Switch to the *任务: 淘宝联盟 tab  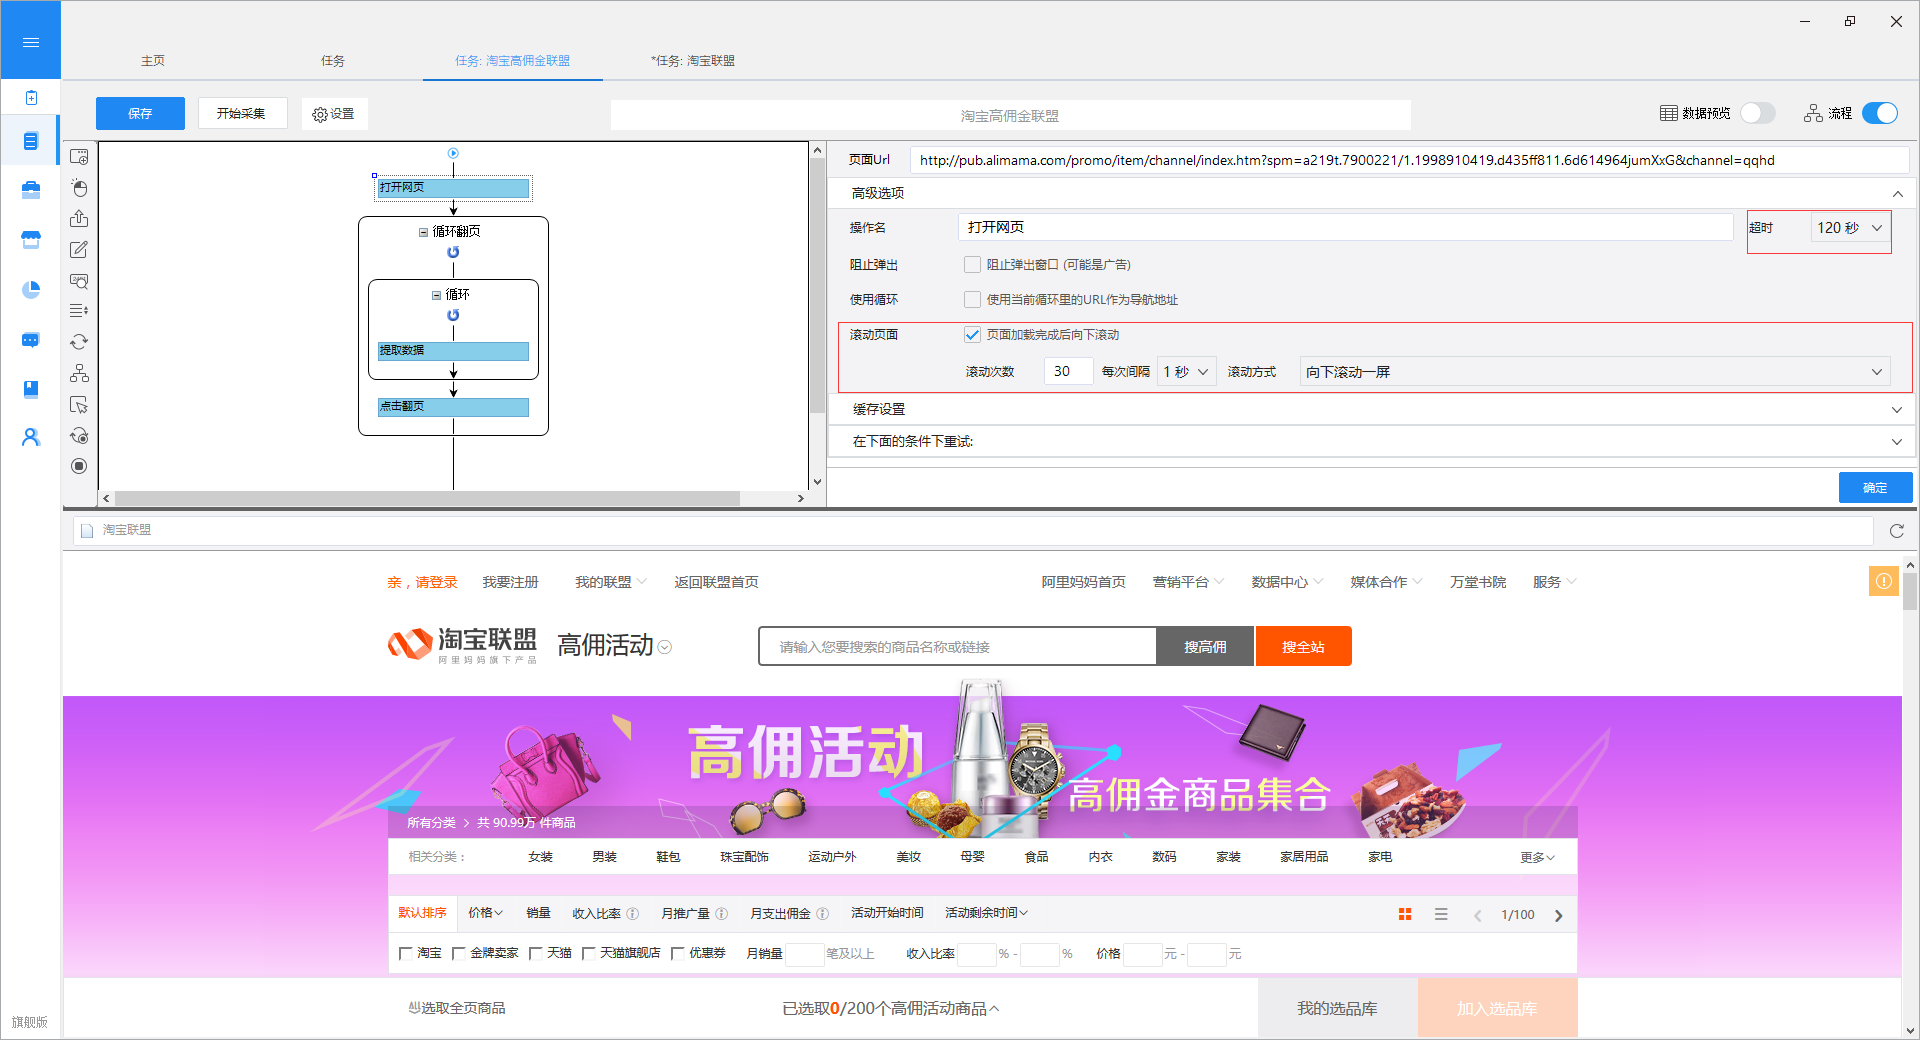(693, 61)
